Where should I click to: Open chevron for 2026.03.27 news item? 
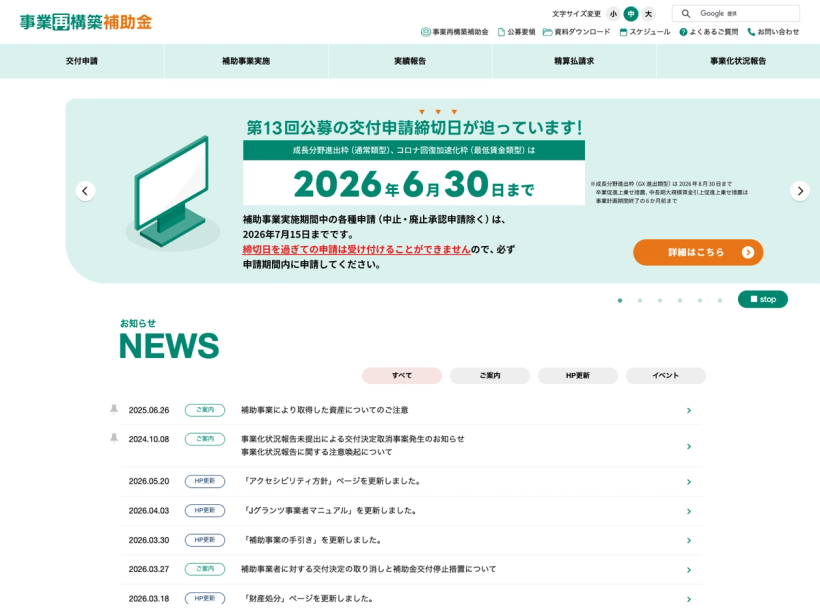tap(689, 570)
